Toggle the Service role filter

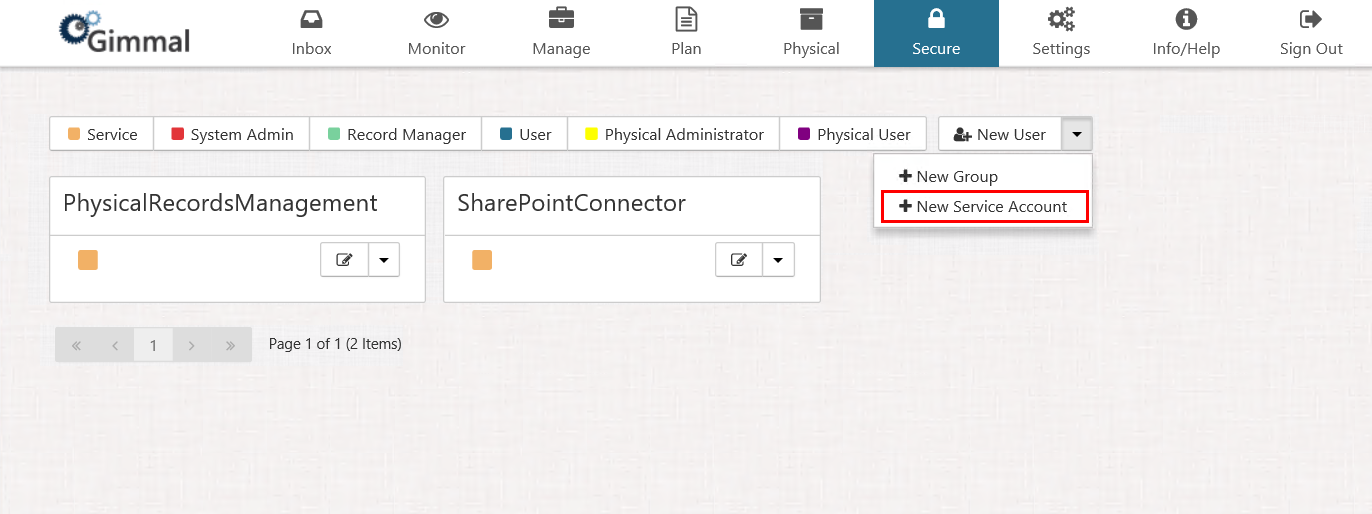(x=102, y=134)
